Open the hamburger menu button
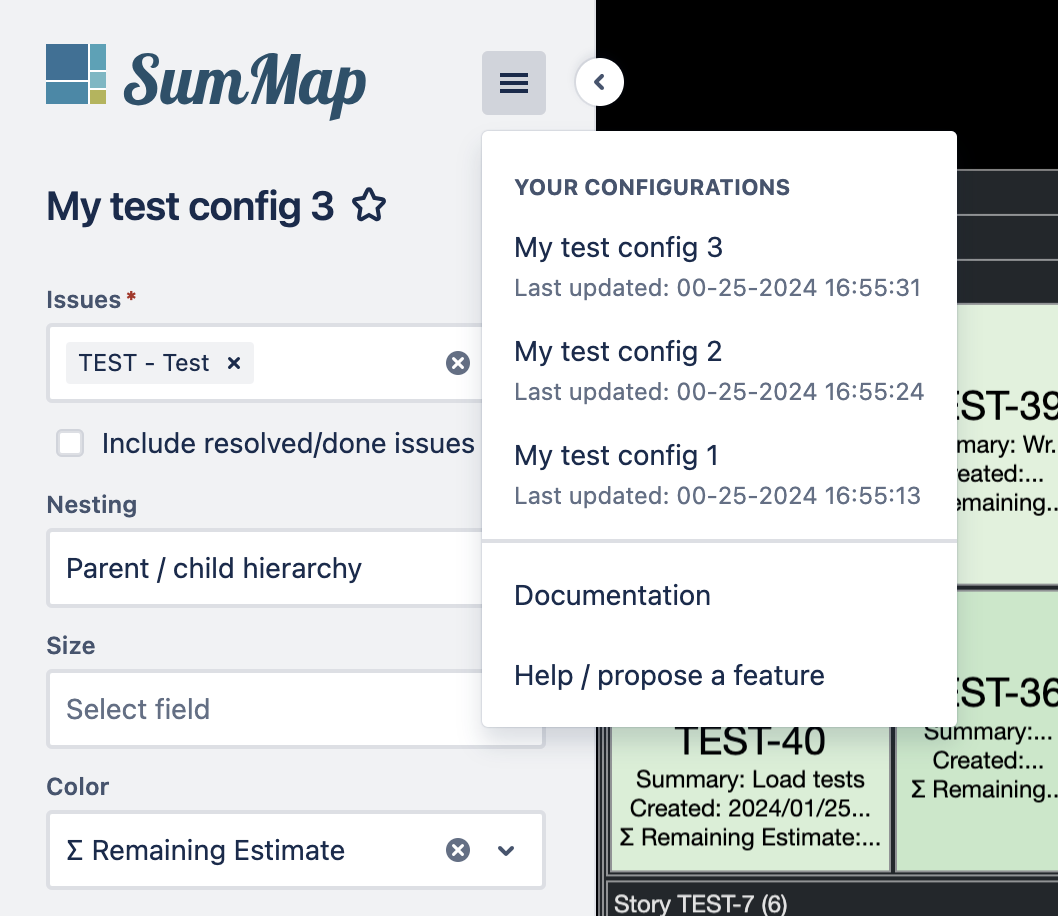Screen dimensions: 1058x916 (x=513, y=83)
